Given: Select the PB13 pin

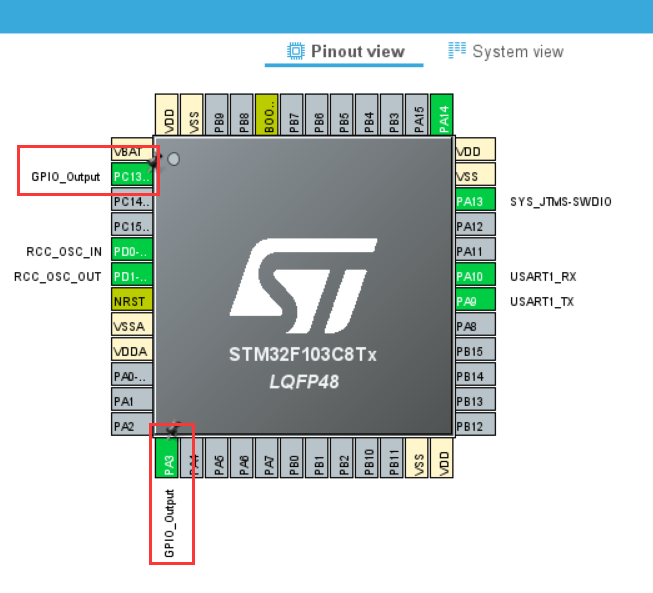Looking at the screenshot, I should pos(475,401).
